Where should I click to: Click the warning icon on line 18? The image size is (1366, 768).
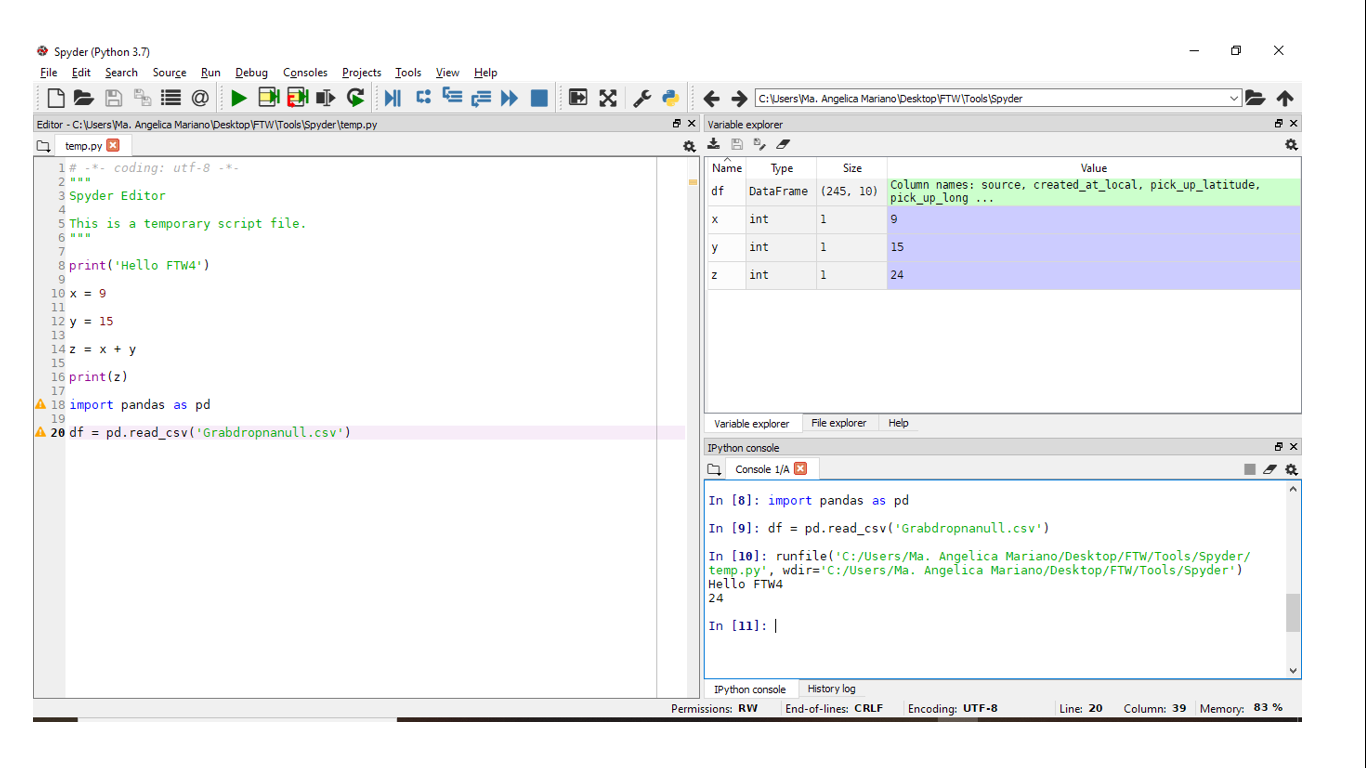click(41, 405)
